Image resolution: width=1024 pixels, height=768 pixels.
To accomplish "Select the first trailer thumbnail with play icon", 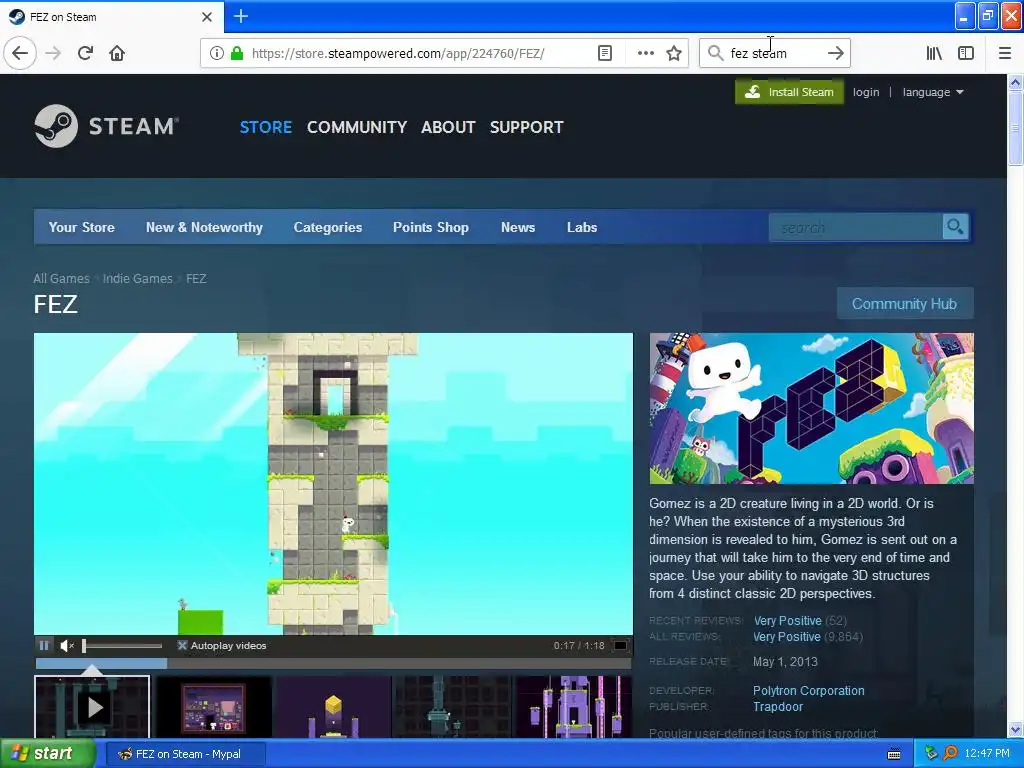I will pyautogui.click(x=92, y=707).
